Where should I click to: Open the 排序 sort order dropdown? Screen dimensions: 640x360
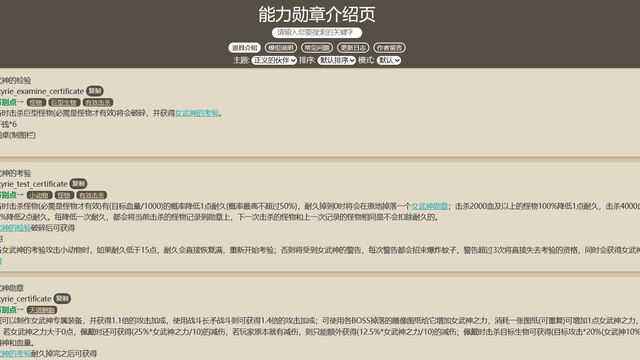[x=337, y=60]
